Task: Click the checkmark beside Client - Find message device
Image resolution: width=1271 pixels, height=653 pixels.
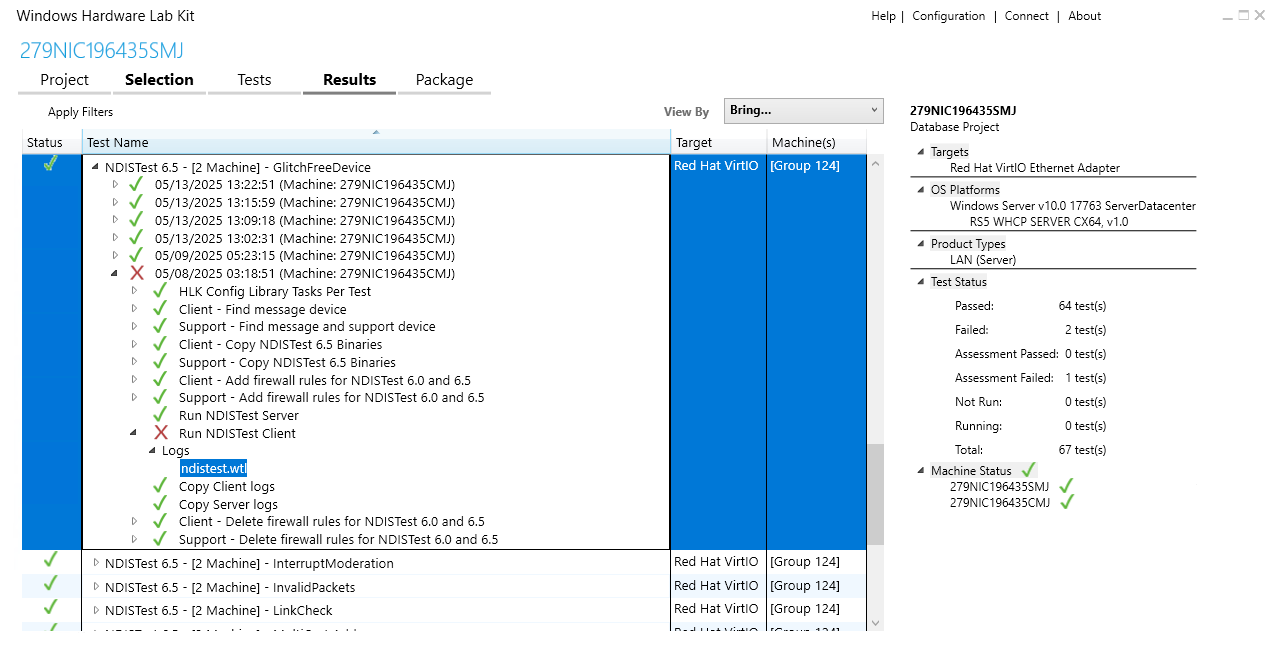Action: point(160,309)
